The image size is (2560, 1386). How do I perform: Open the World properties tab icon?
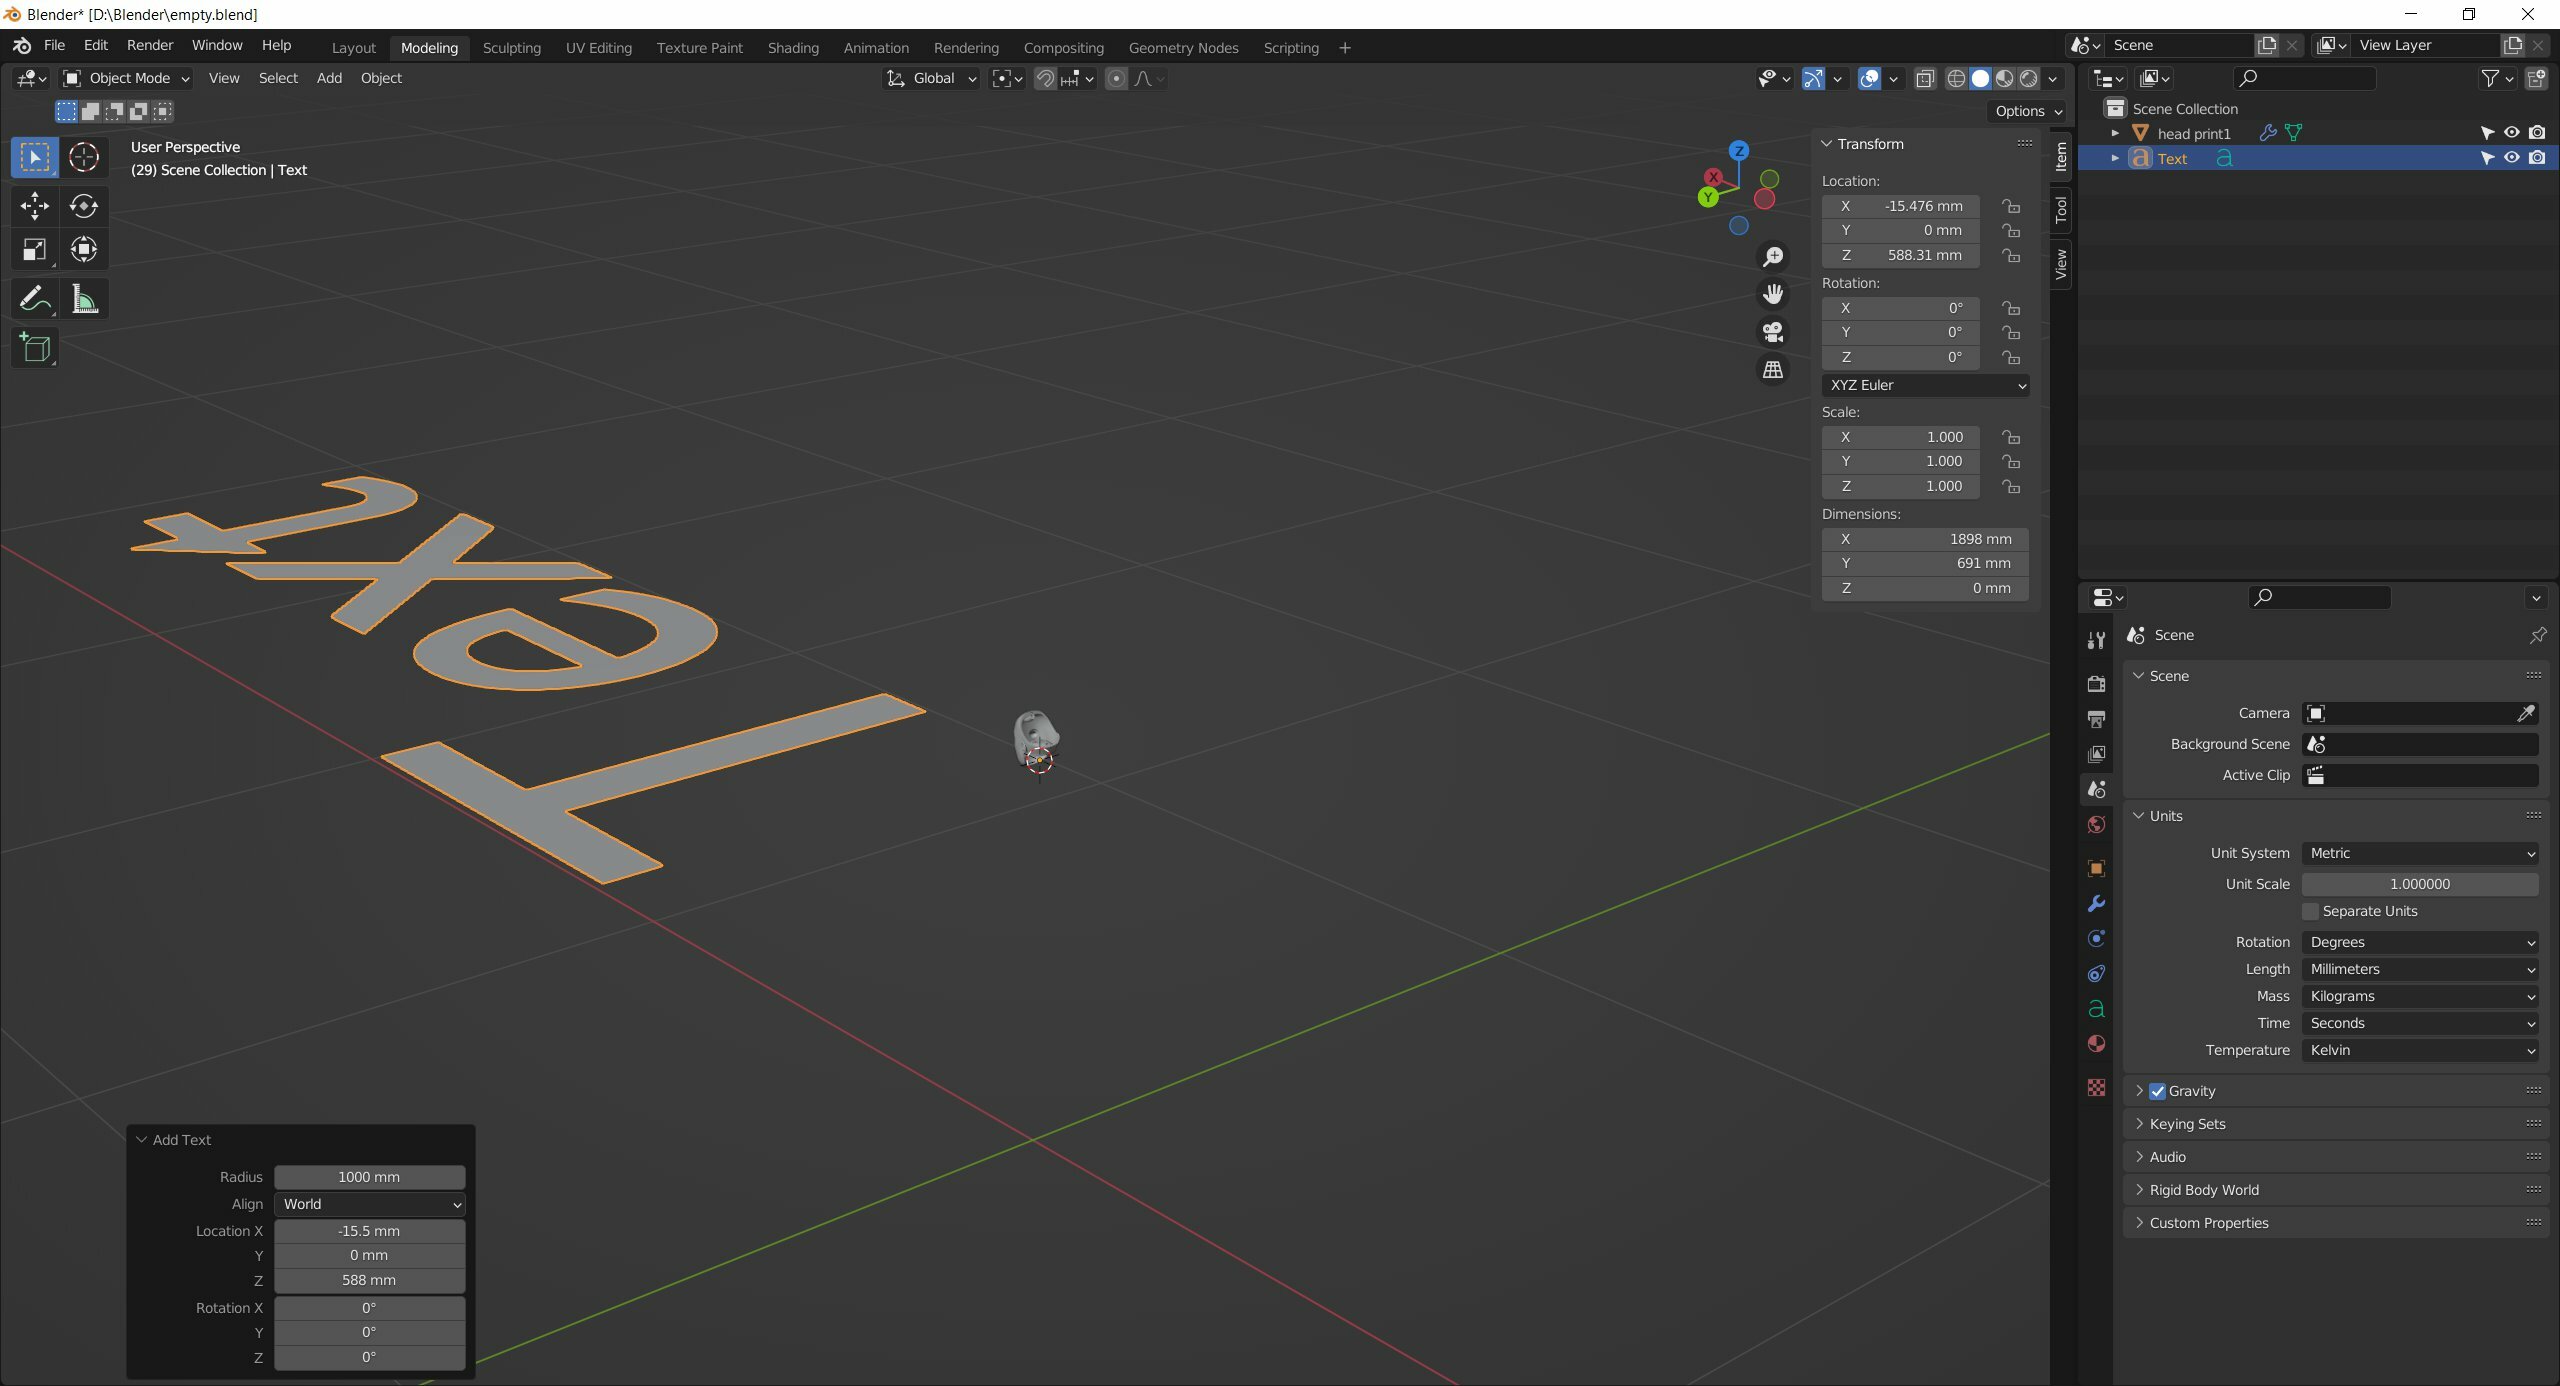coord(2096,825)
